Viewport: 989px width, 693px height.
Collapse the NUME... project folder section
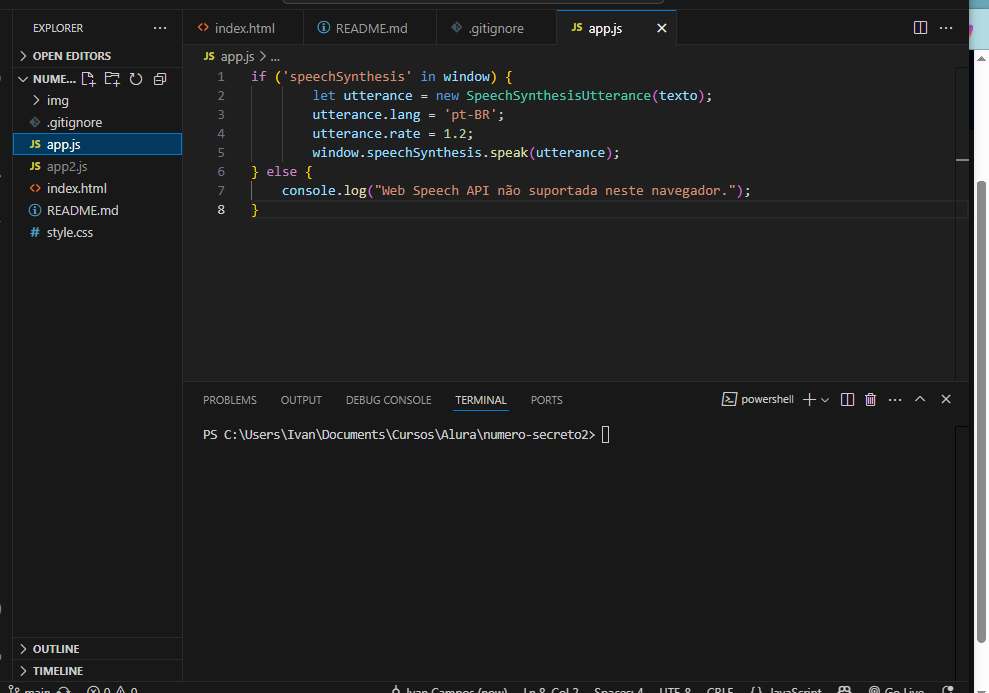47,79
